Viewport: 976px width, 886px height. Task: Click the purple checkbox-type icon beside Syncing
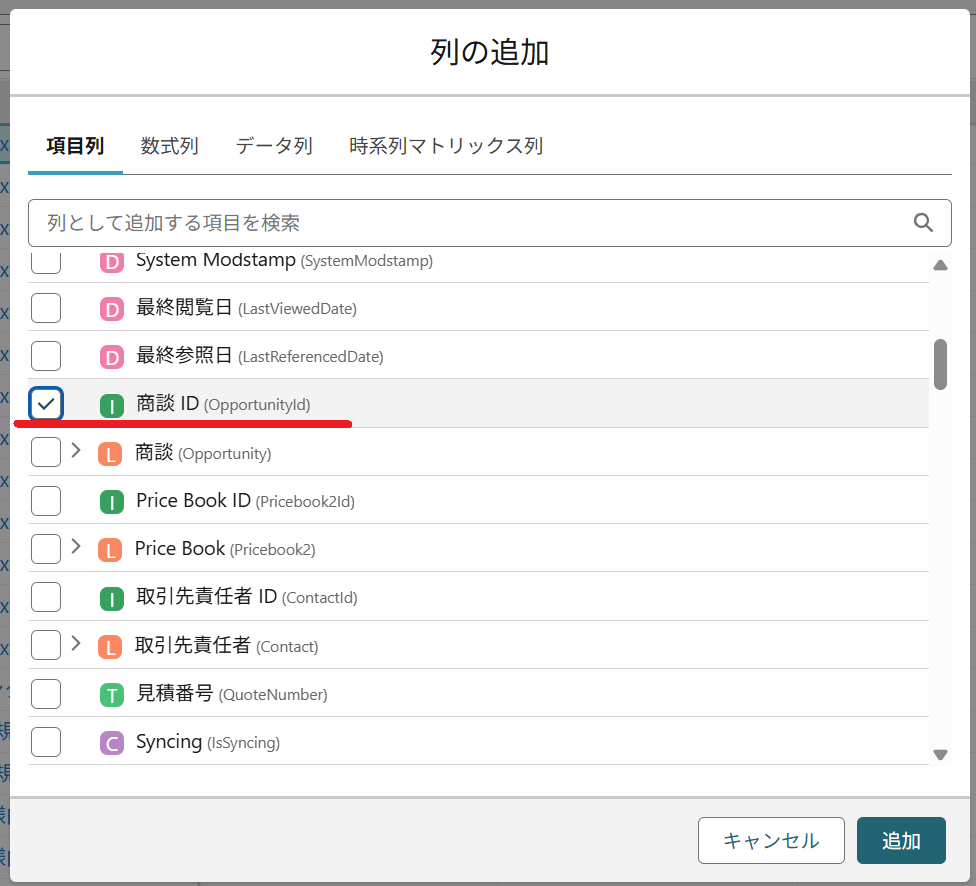[112, 743]
